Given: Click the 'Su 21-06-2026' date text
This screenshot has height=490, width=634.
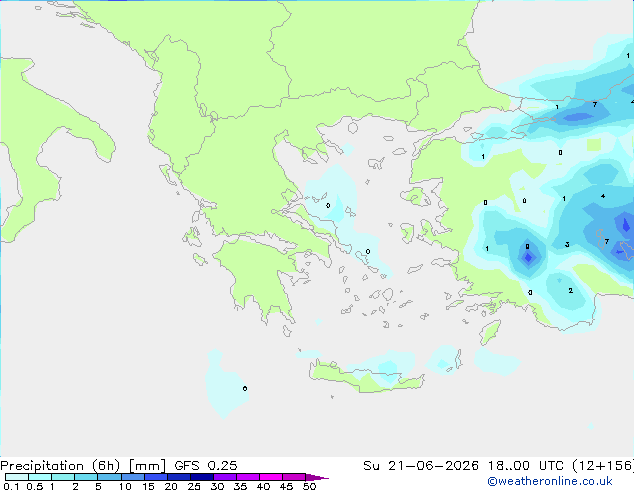Looking at the screenshot, I should 421,466.
